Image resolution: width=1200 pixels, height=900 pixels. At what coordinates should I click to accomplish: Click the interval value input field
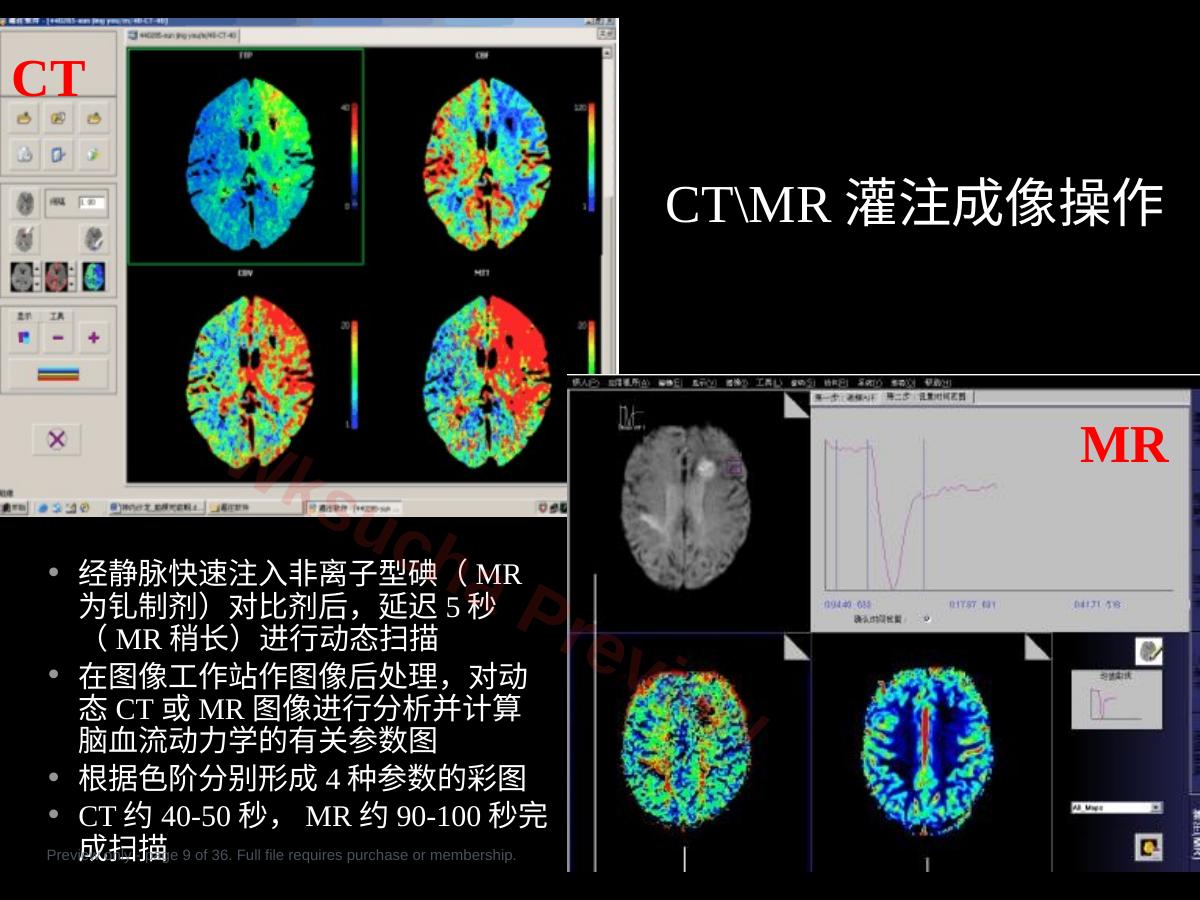pyautogui.click(x=91, y=202)
